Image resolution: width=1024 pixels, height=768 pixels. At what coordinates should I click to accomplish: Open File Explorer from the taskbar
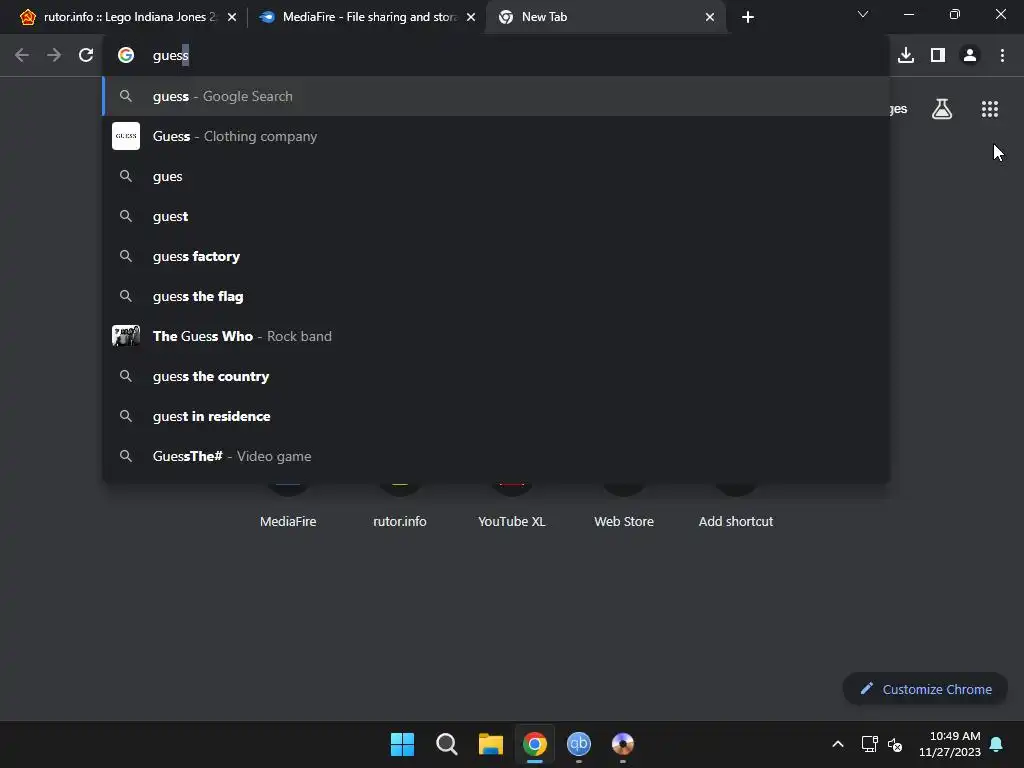point(490,744)
